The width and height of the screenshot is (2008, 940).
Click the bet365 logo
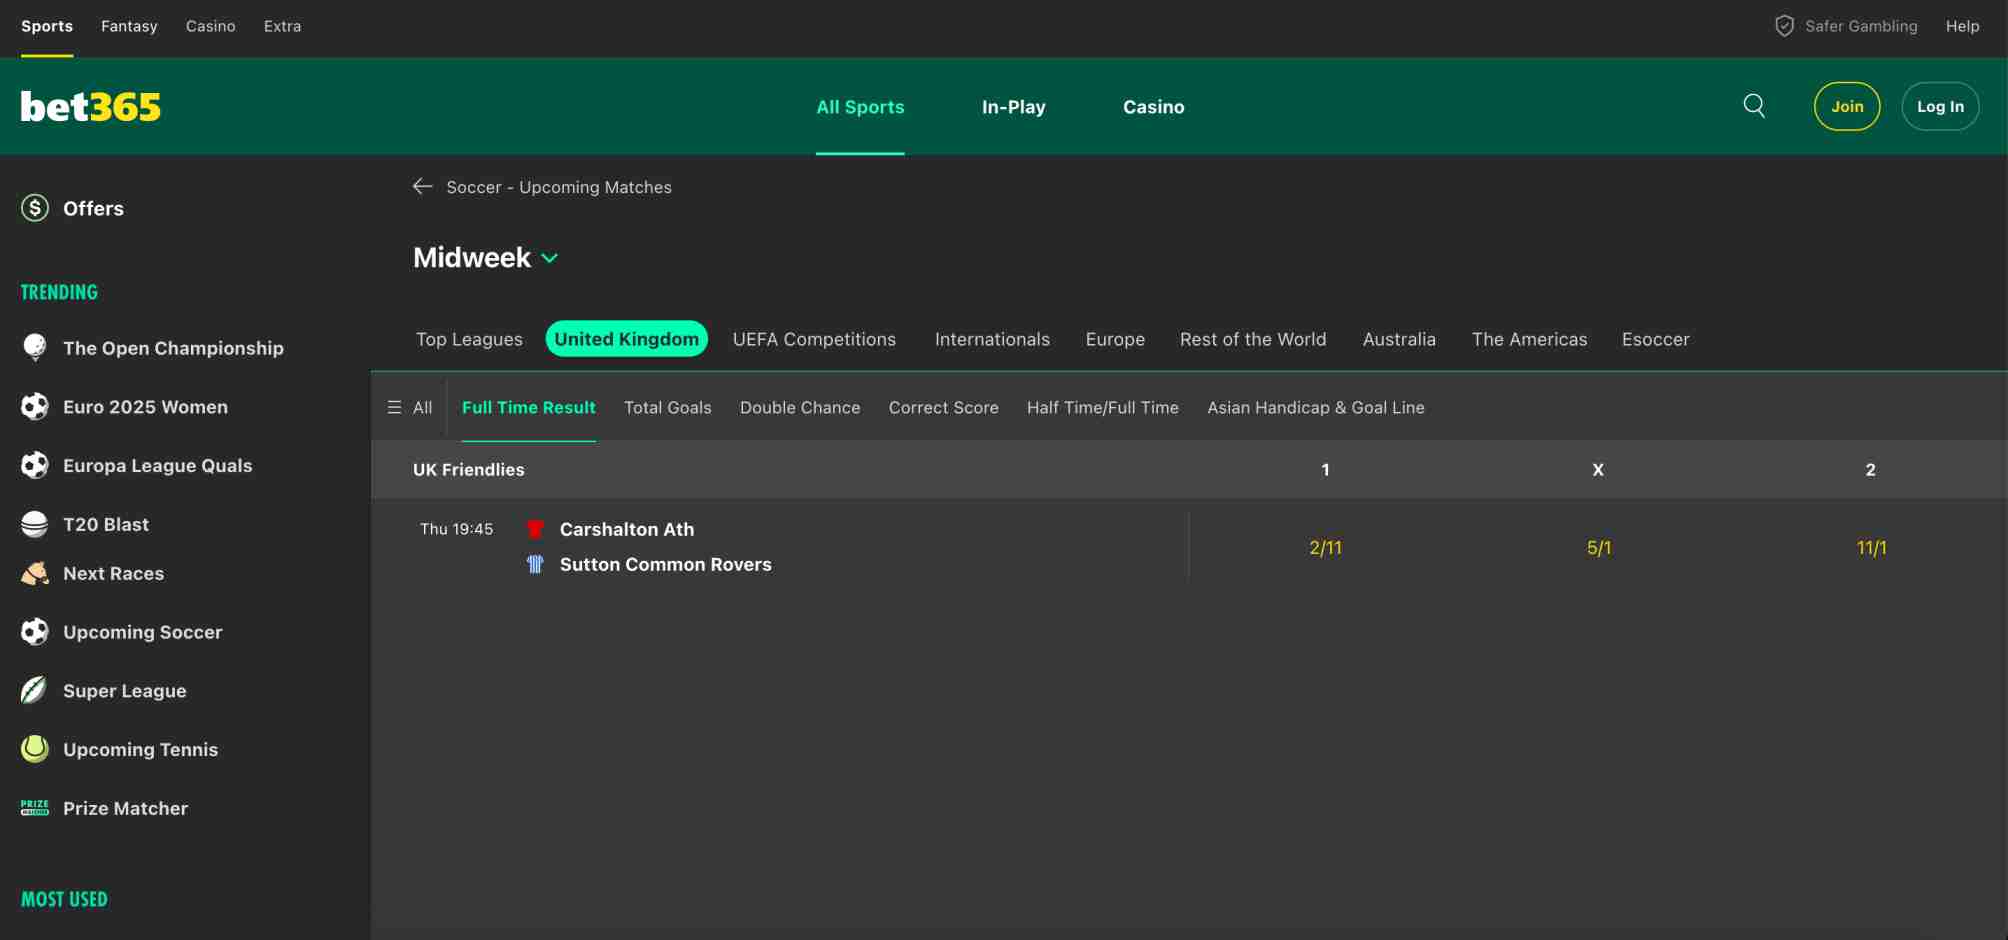point(90,107)
